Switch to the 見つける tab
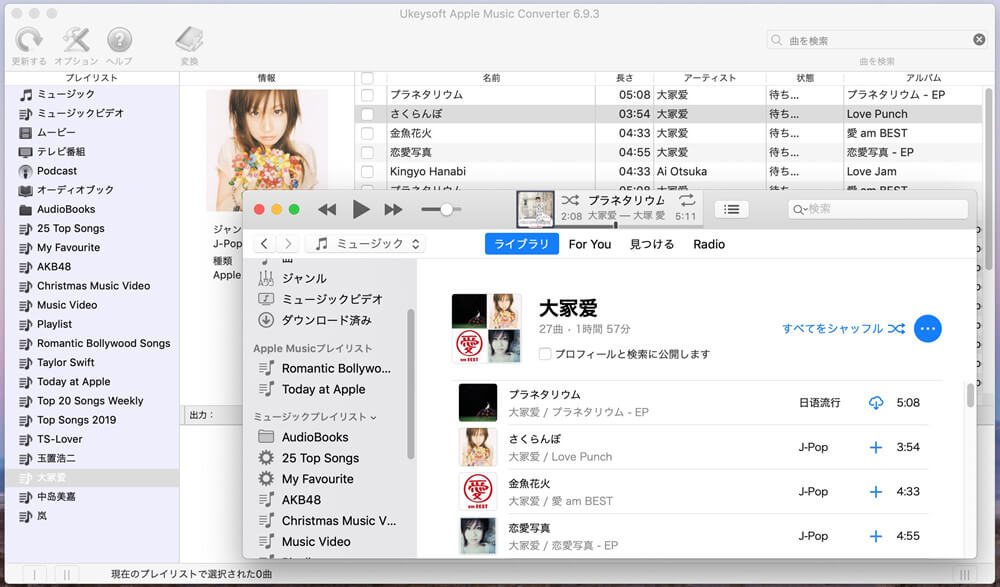 coord(652,244)
